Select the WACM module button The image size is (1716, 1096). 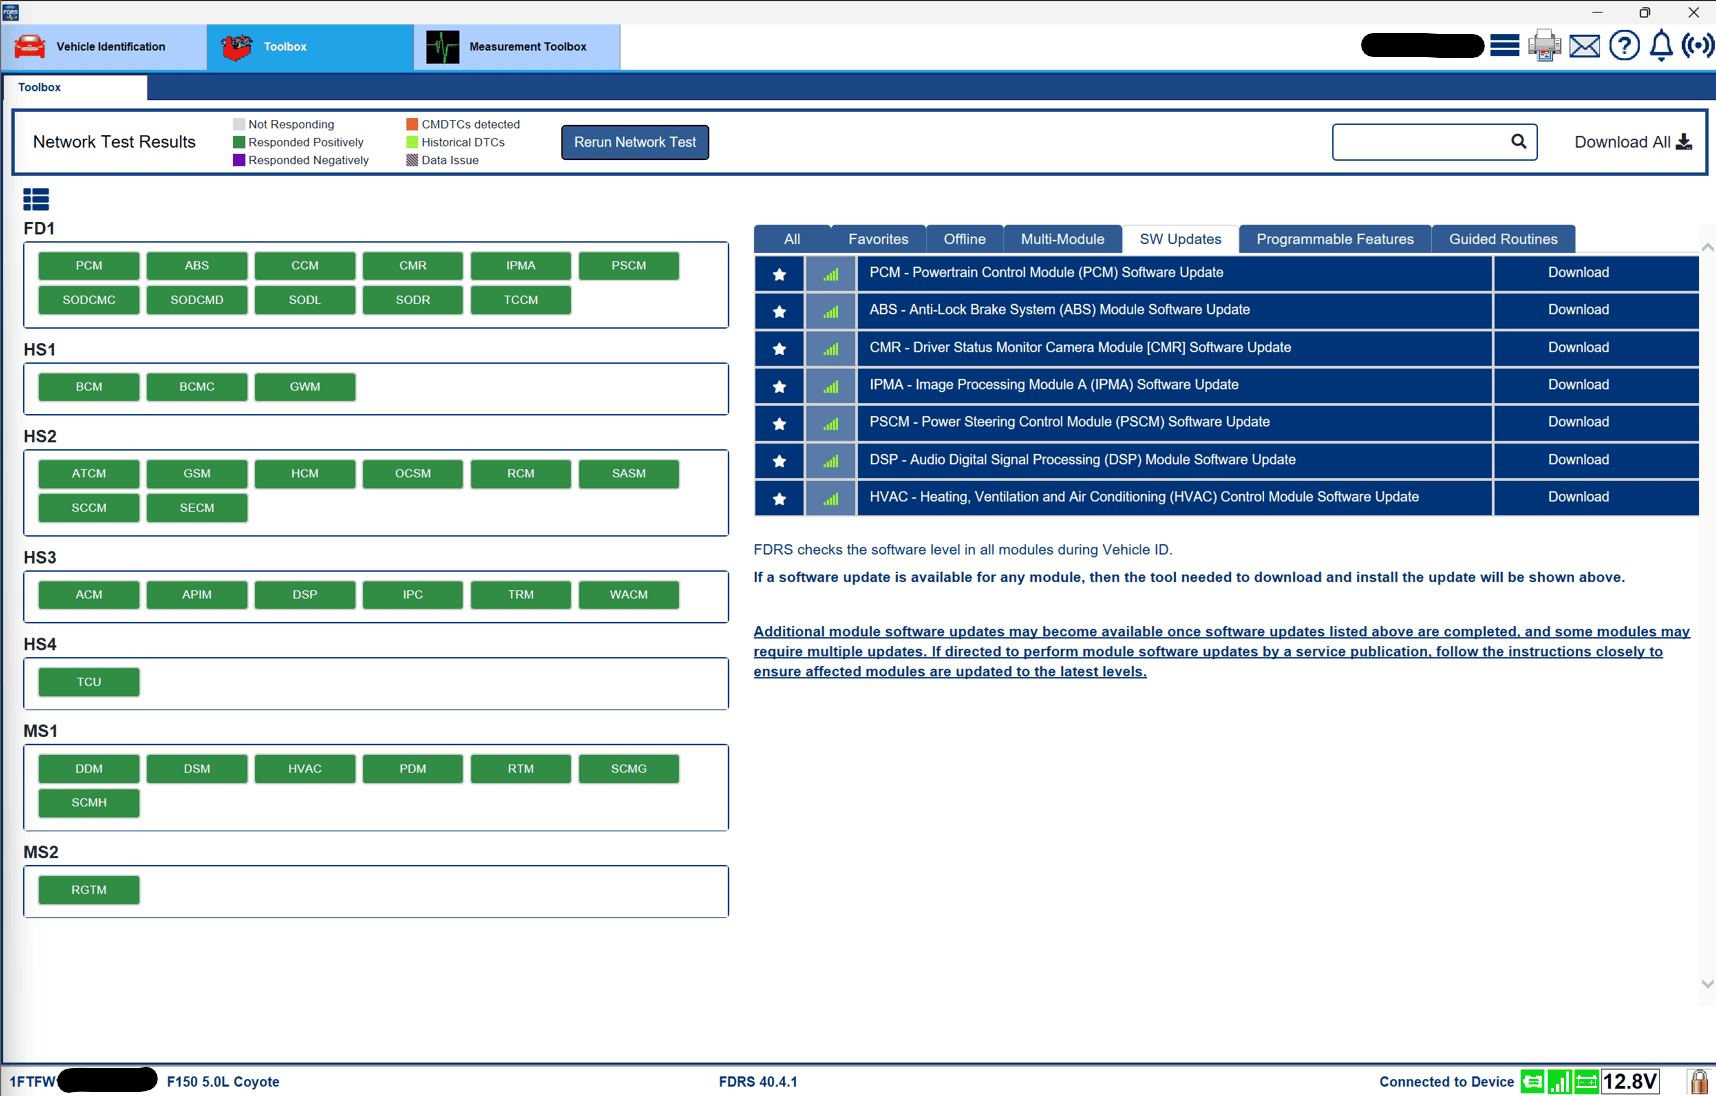click(629, 595)
